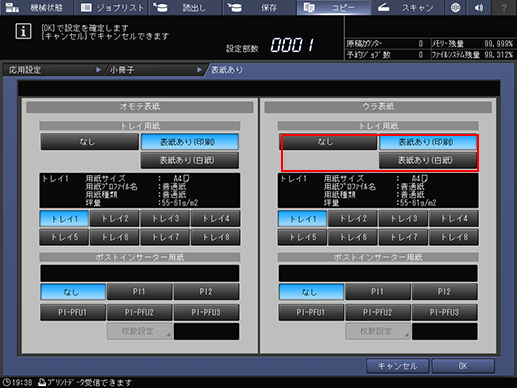
Task: Select PI-PFU1 for オモテ表紙
Action: [x=73, y=312]
